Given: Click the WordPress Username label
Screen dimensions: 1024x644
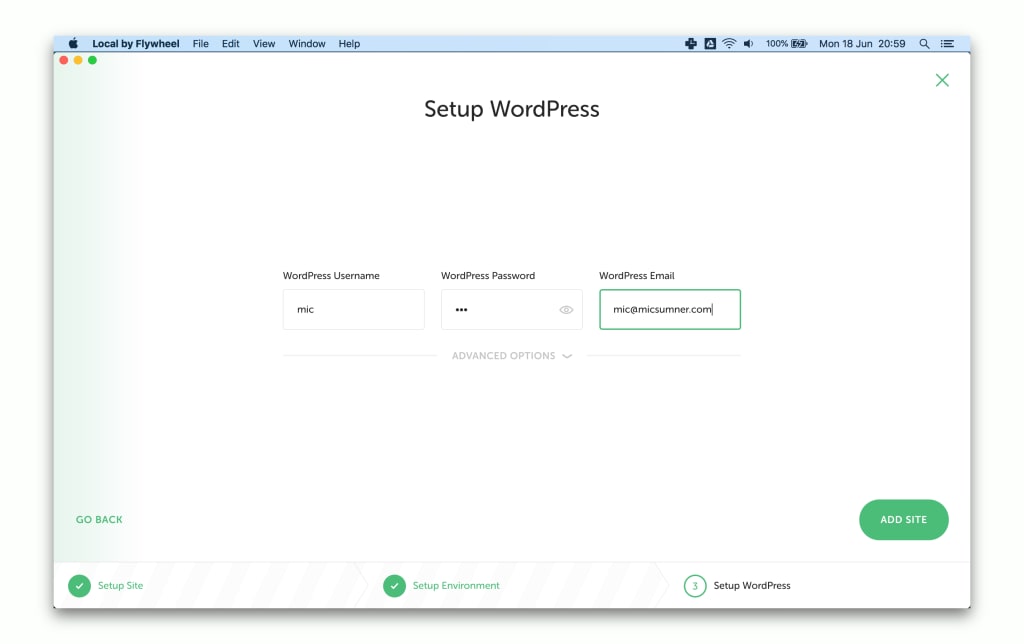Looking at the screenshot, I should tap(331, 276).
